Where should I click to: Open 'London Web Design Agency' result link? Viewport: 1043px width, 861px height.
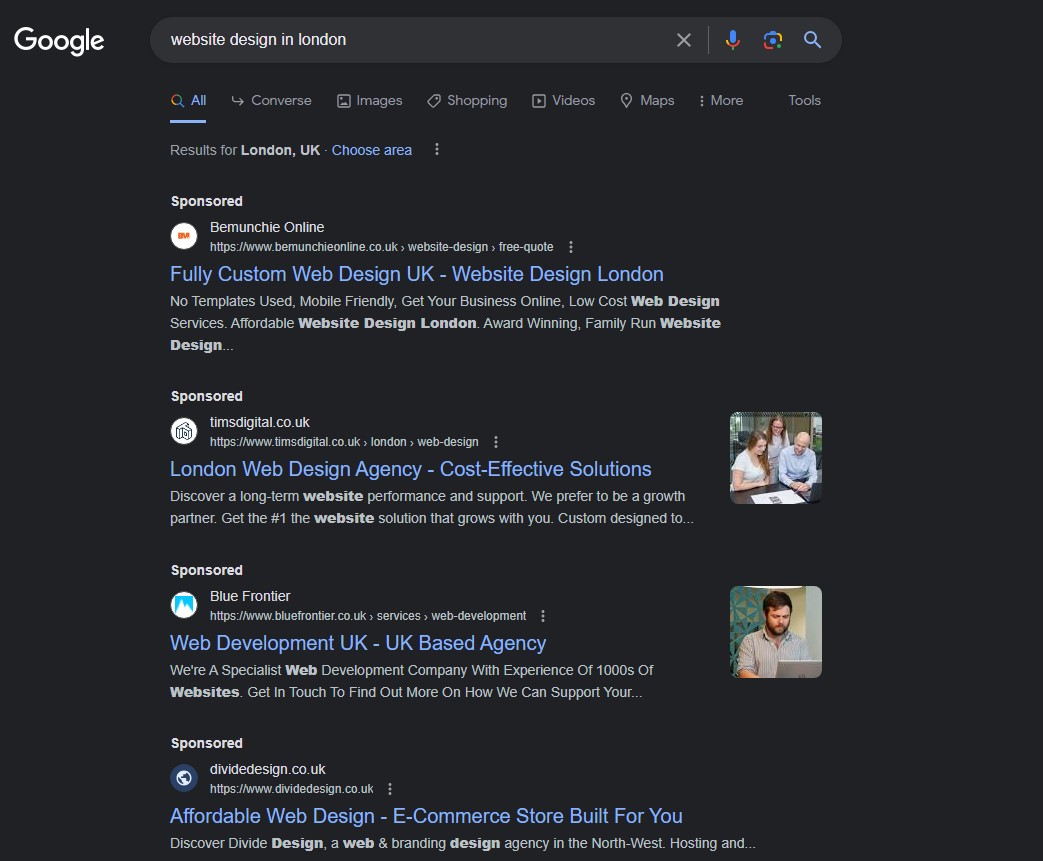coord(410,469)
